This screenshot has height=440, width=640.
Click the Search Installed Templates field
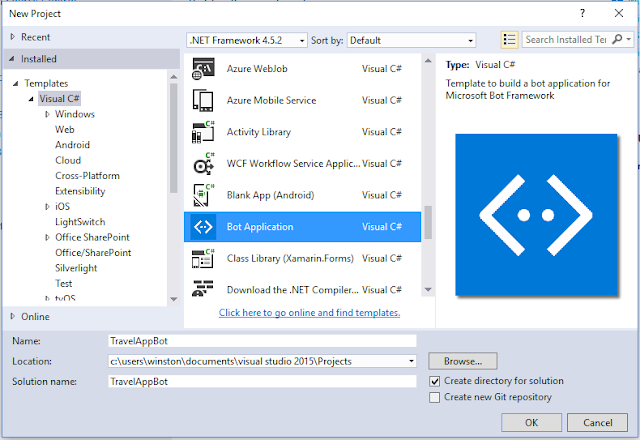(x=567, y=40)
